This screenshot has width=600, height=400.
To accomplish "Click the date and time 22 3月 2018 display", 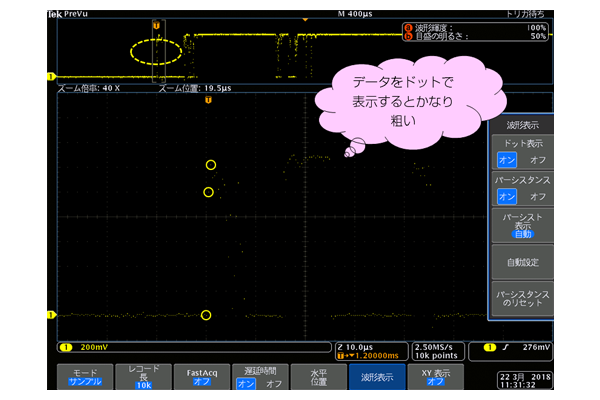I will (x=525, y=380).
